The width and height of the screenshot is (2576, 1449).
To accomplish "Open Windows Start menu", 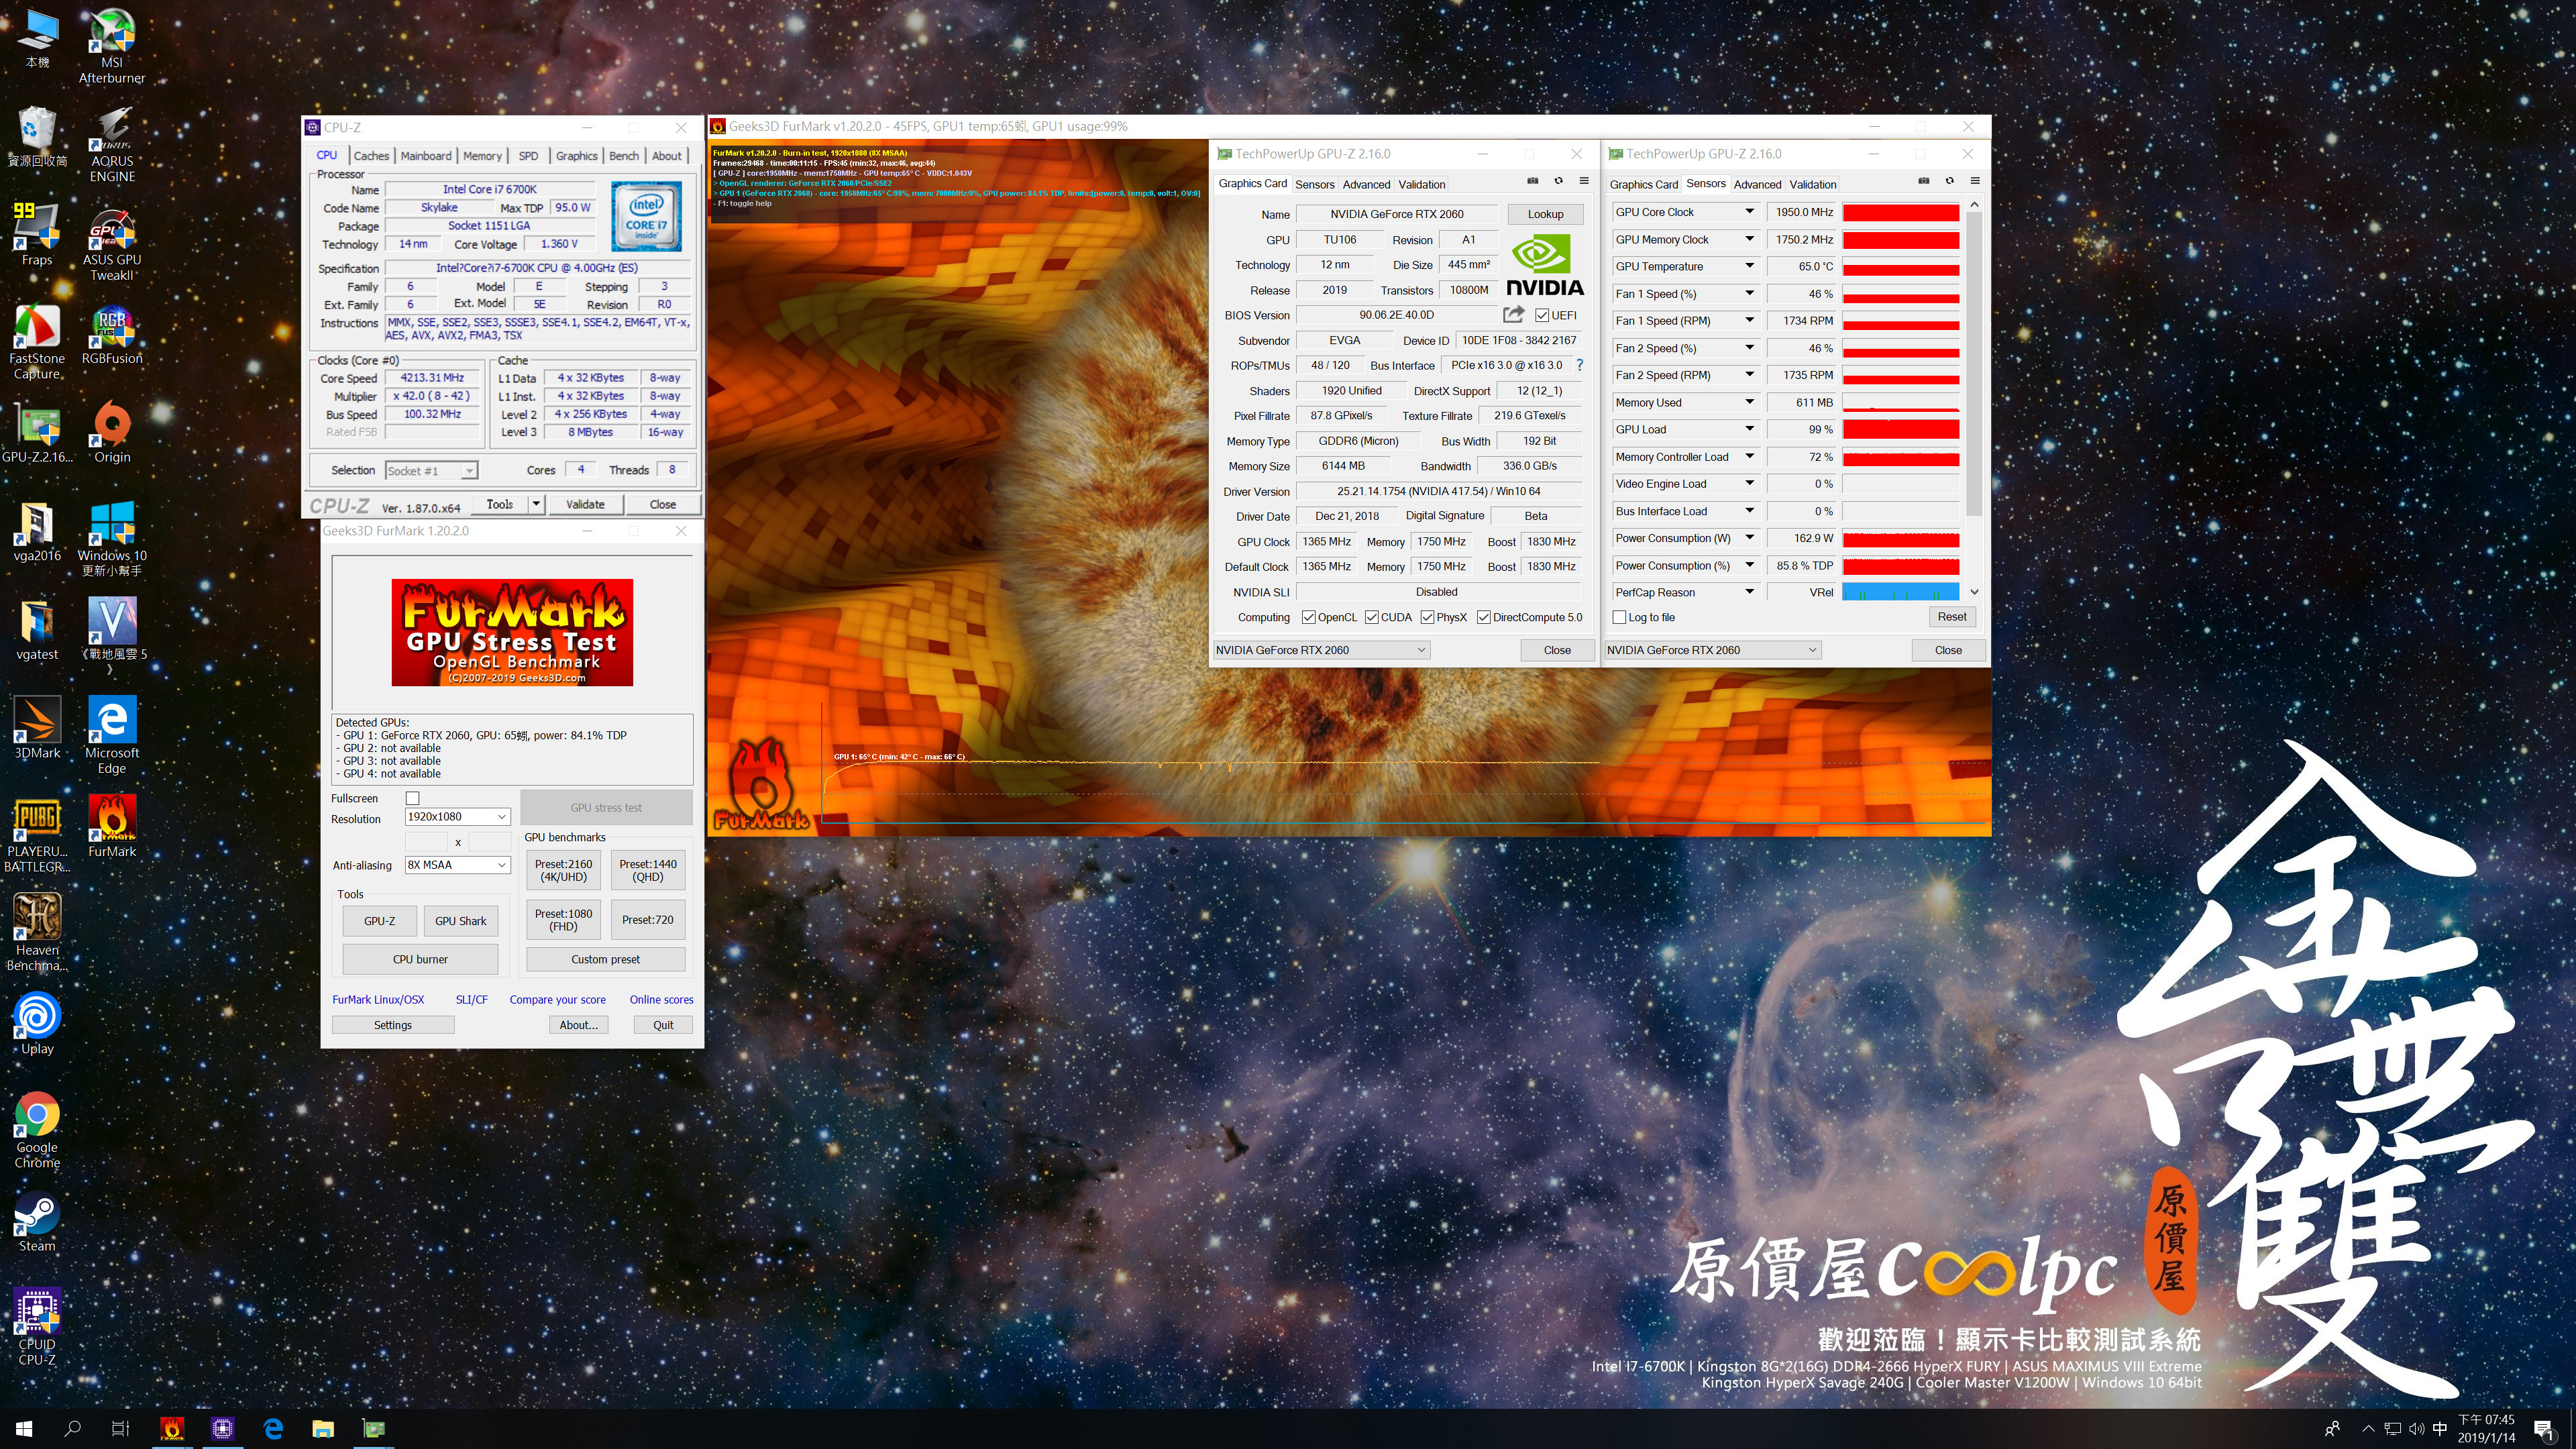I will point(24,1428).
